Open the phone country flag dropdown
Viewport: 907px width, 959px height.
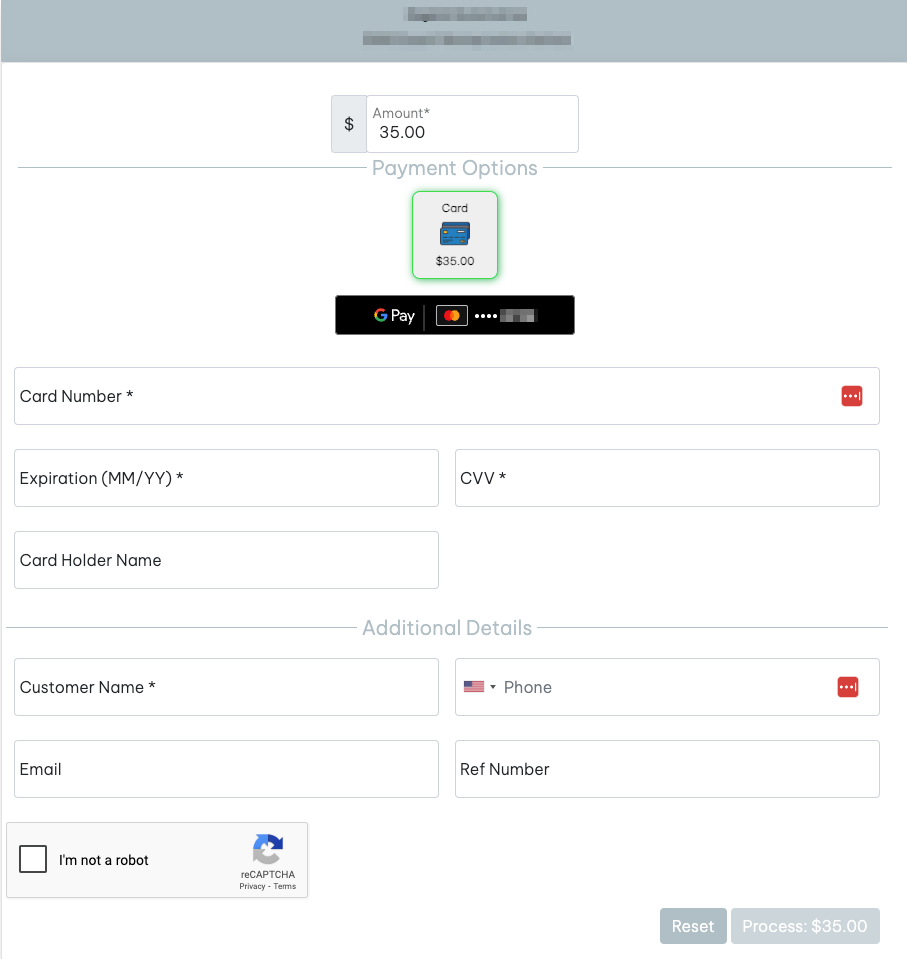480,687
